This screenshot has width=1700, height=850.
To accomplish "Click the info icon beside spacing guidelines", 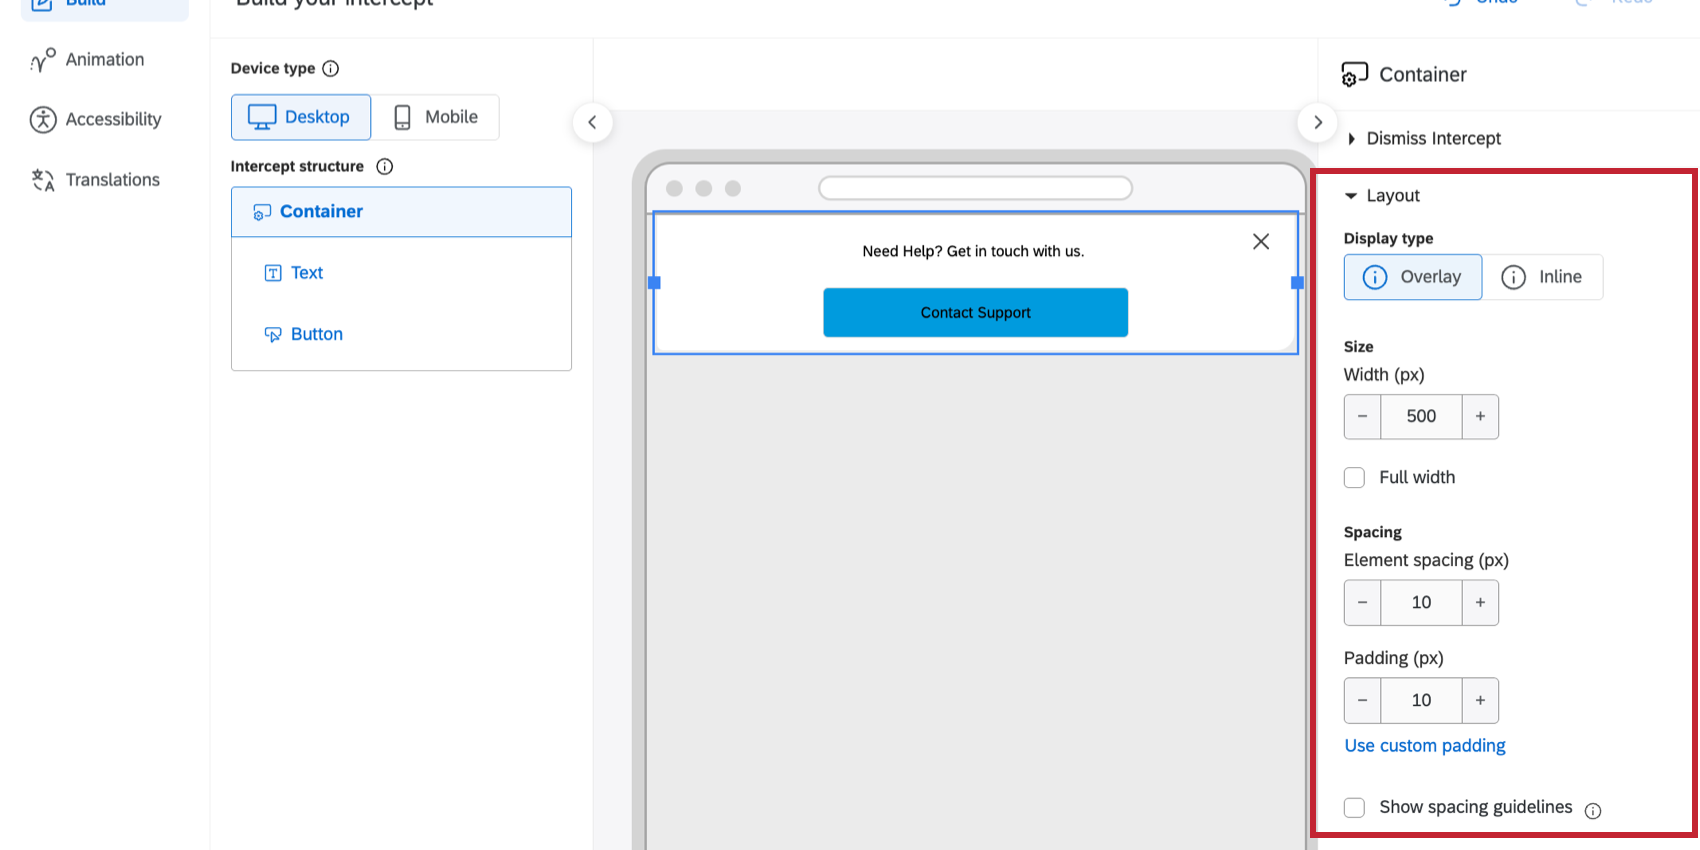I will (1593, 811).
